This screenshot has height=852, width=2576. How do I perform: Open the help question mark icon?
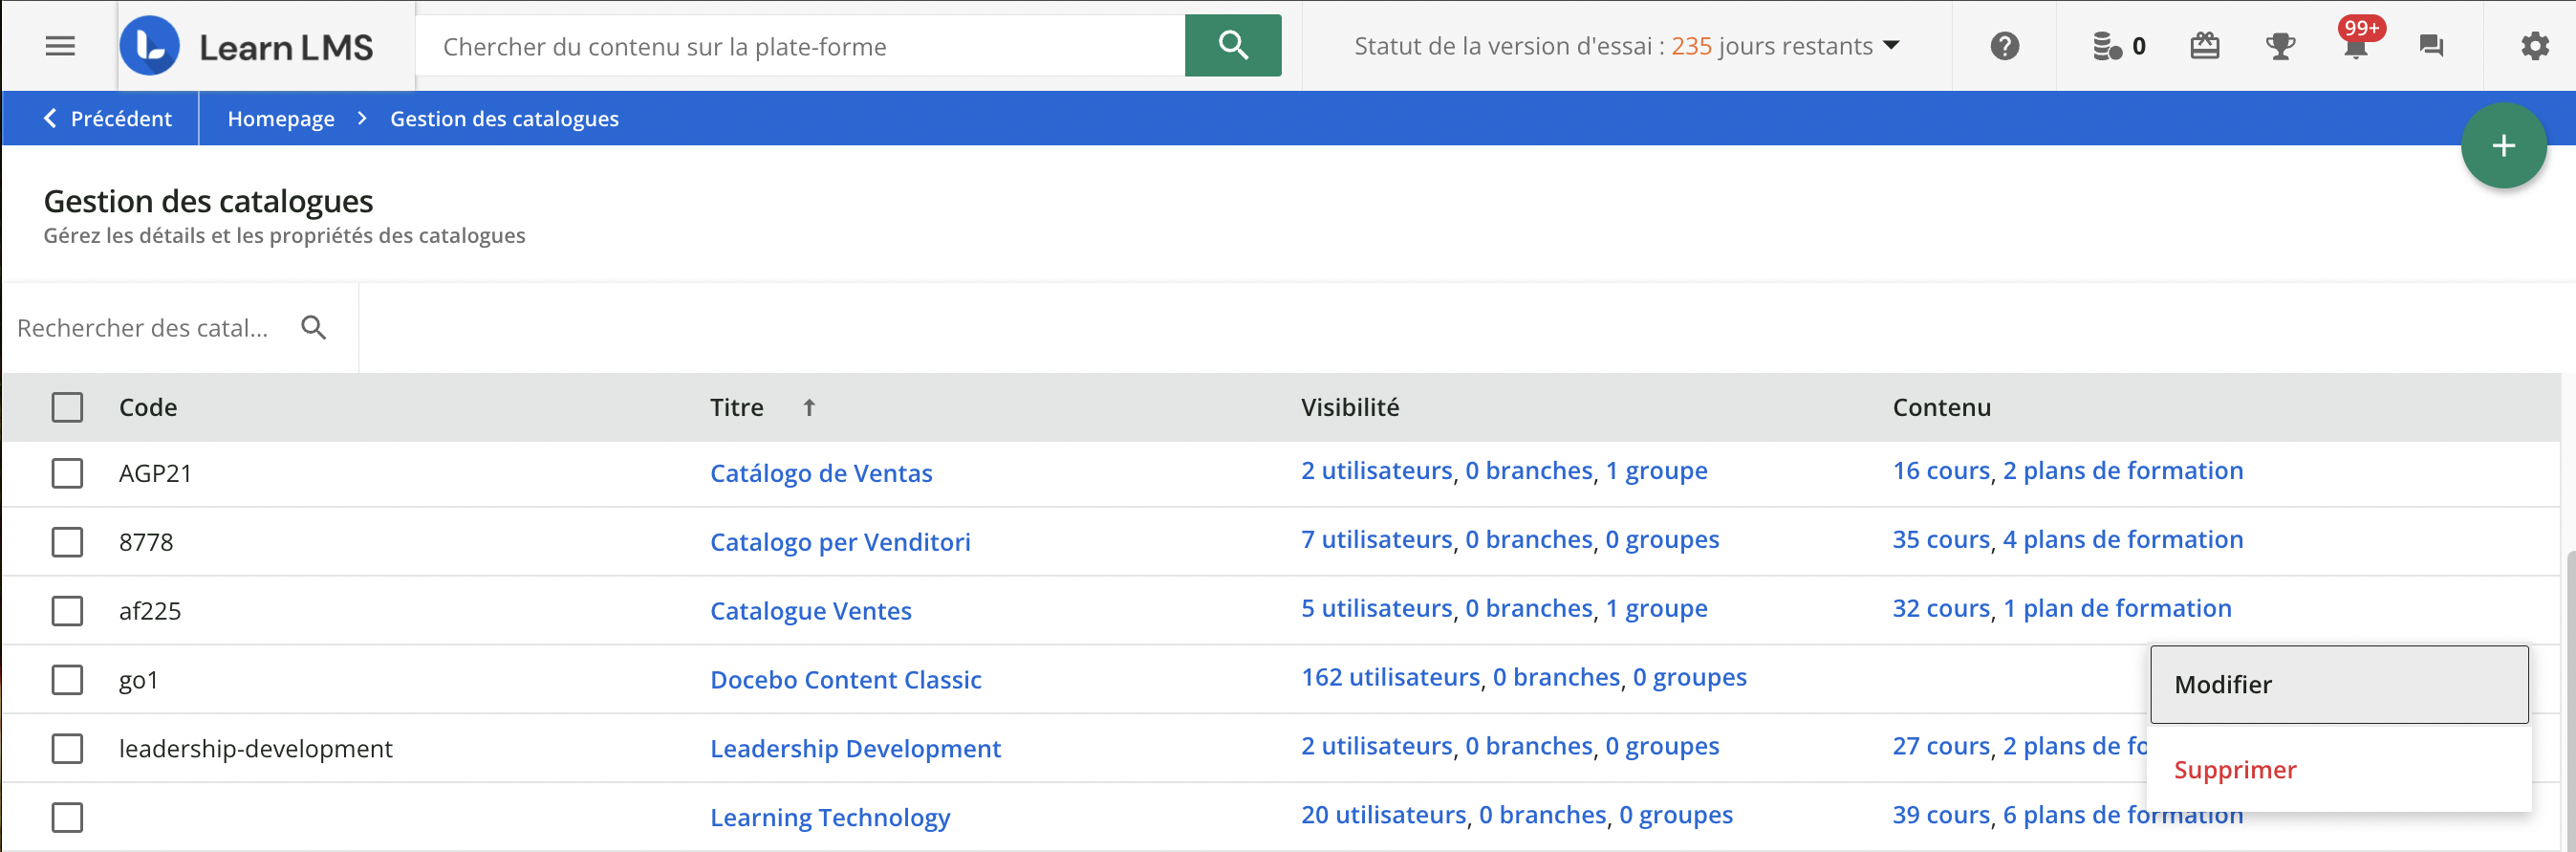[x=2004, y=46]
